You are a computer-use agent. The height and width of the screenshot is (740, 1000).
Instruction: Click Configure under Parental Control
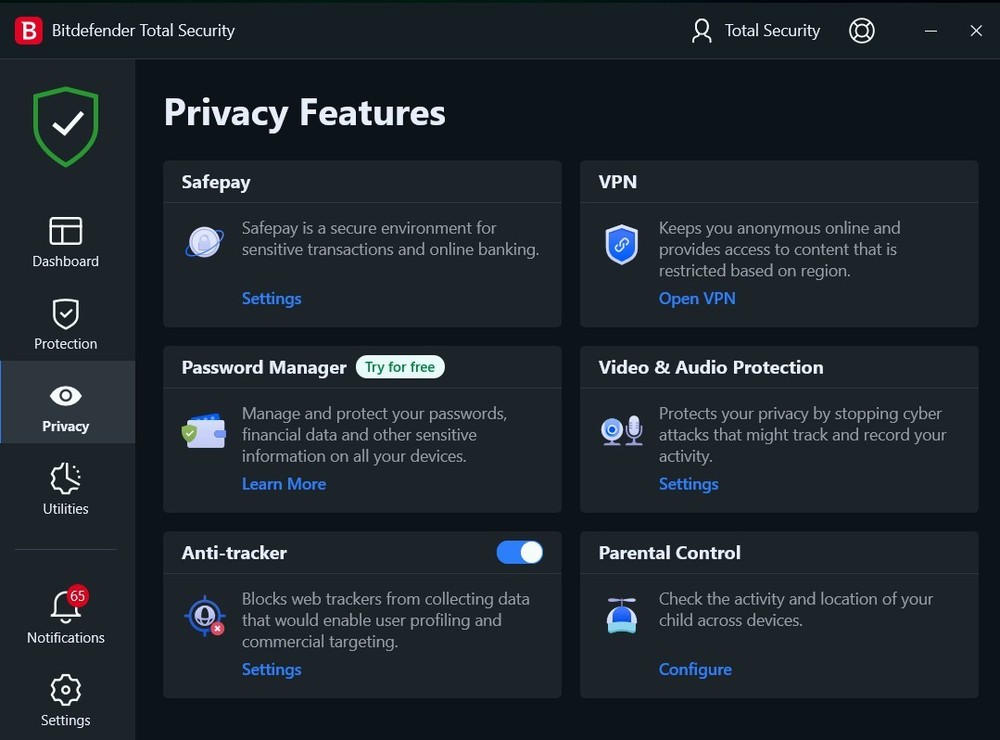coord(695,669)
